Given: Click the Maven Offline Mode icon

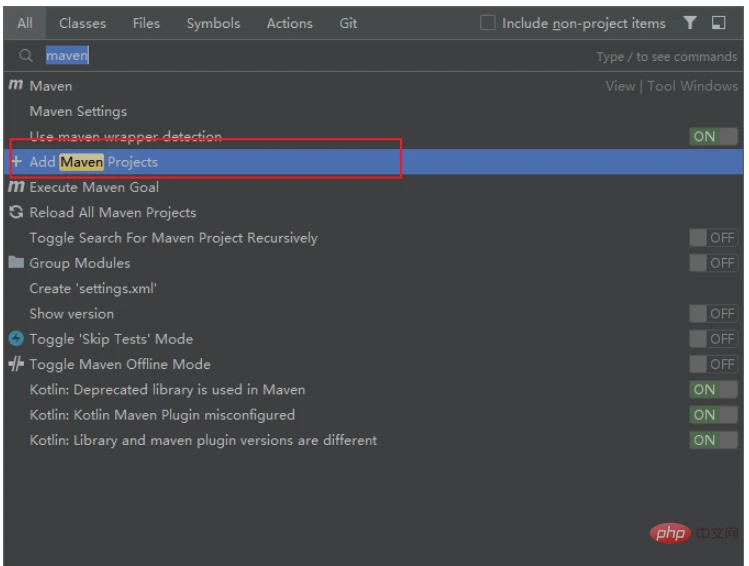Looking at the screenshot, I should point(16,364).
